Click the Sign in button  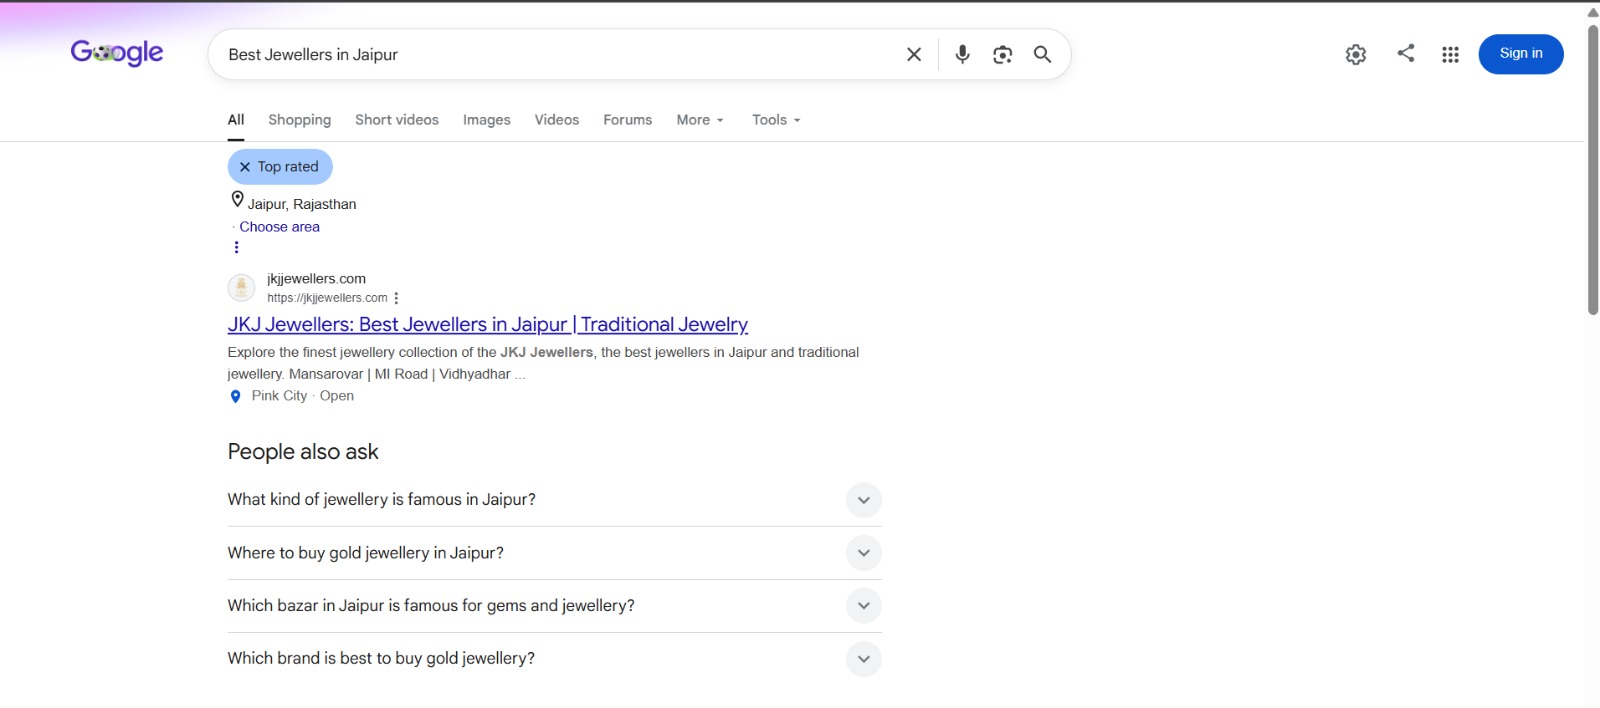[1521, 54]
